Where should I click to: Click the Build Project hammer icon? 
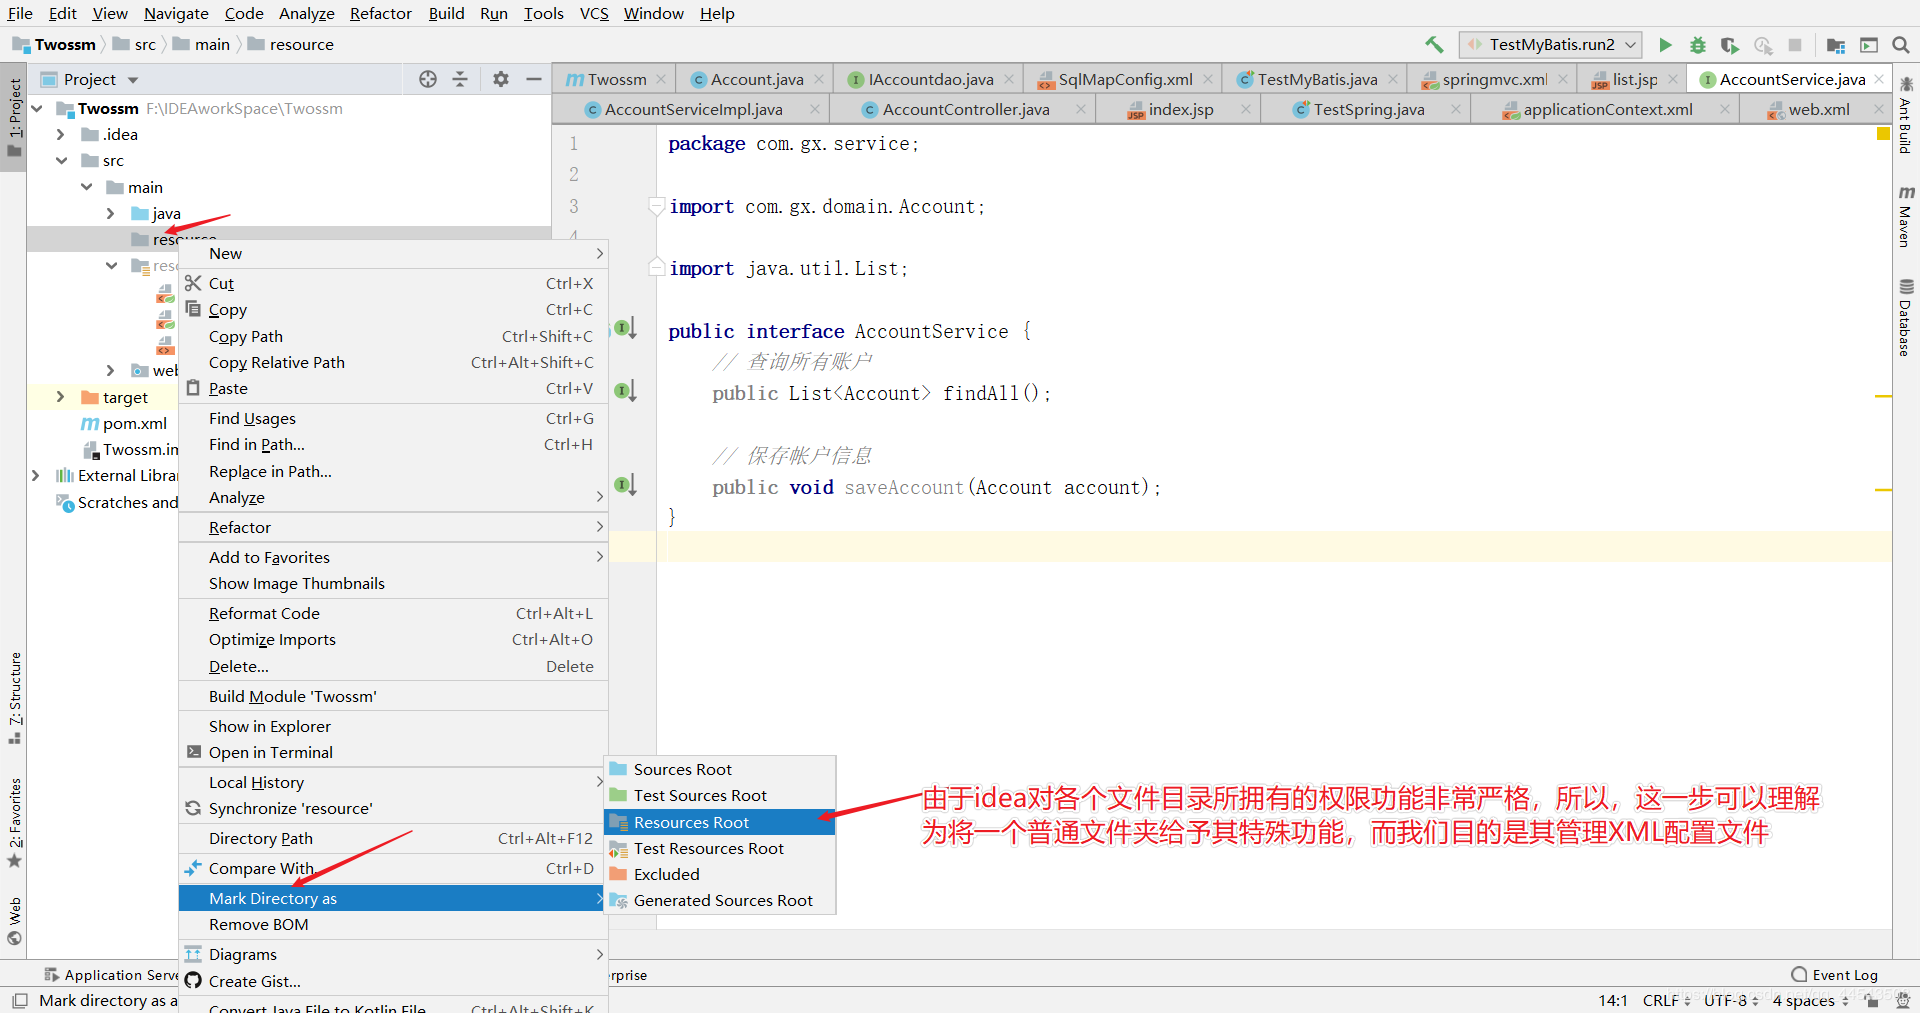coord(1434,45)
